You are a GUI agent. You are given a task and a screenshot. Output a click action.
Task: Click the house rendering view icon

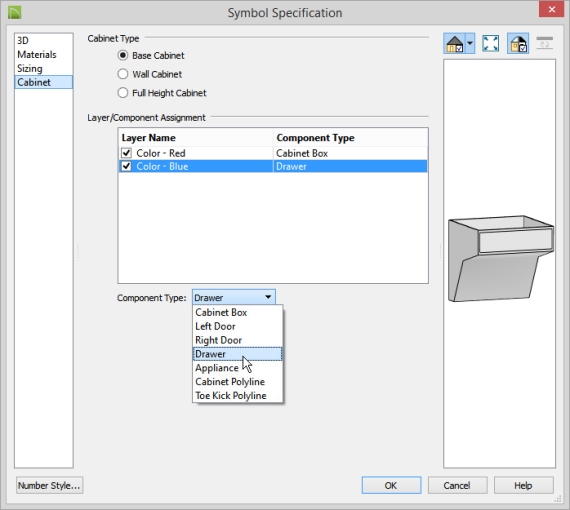(454, 44)
